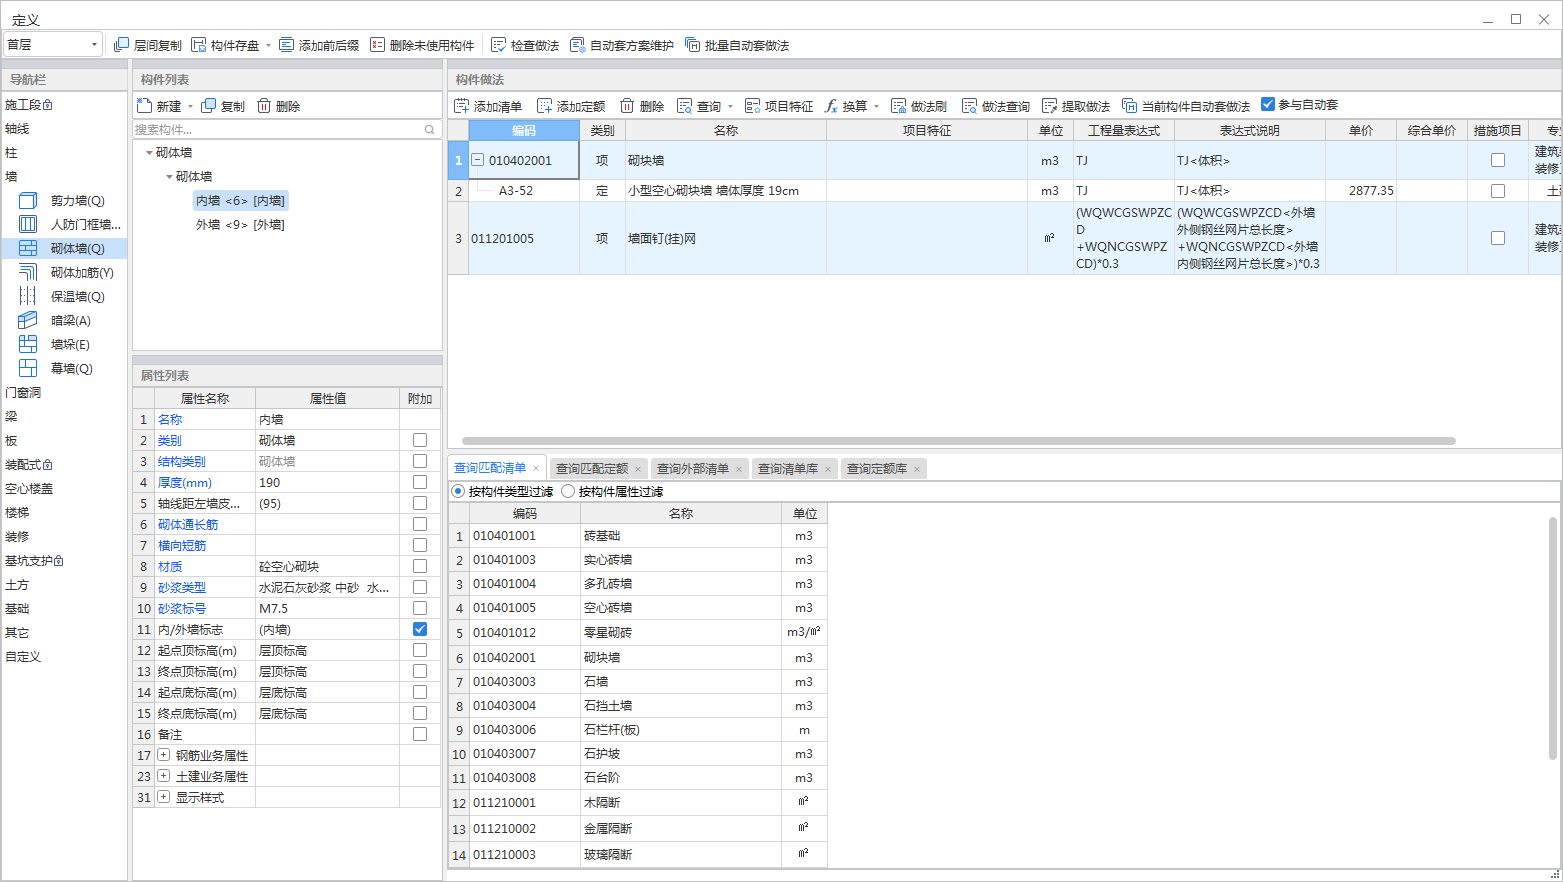Open 构件存盘 dropdown arrow
The height and width of the screenshot is (882, 1563).
pyautogui.click(x=268, y=45)
